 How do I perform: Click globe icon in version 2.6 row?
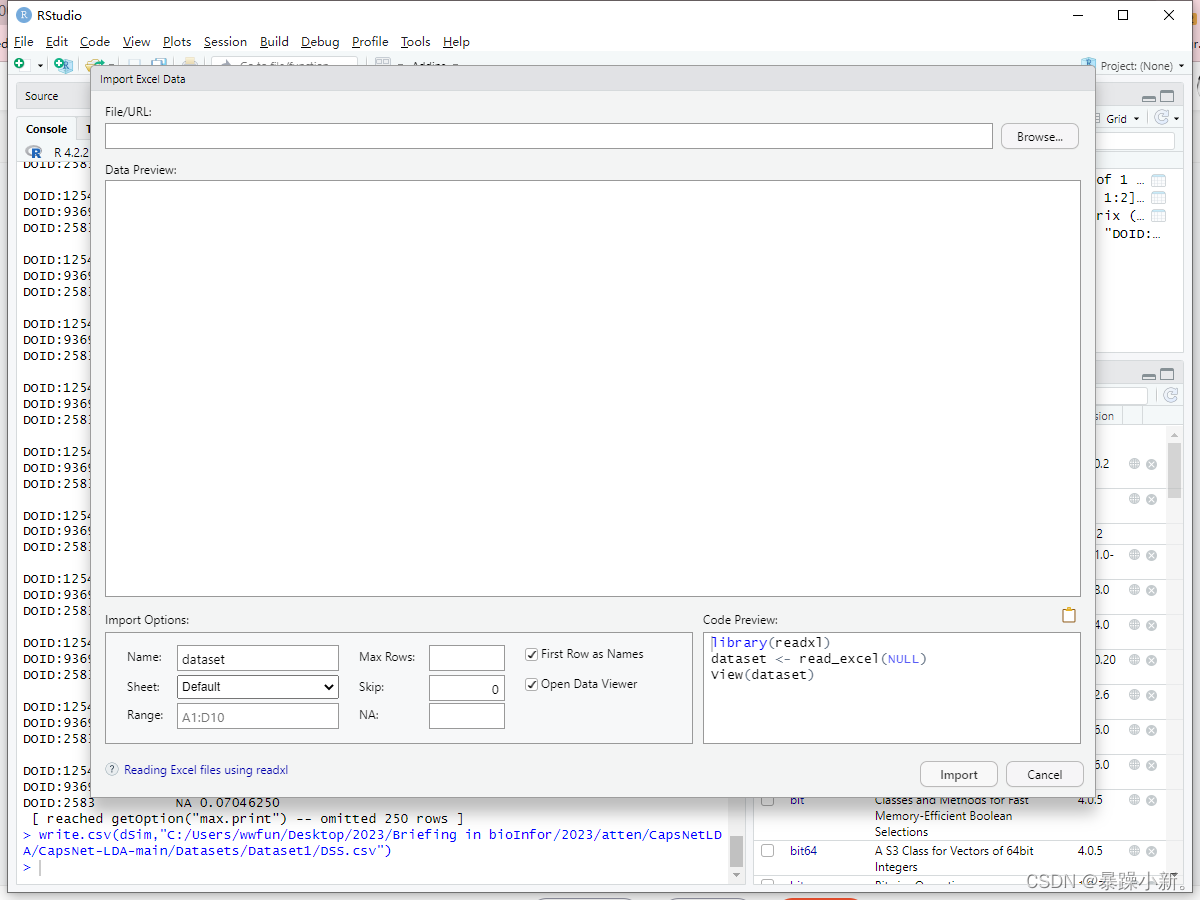[1134, 695]
